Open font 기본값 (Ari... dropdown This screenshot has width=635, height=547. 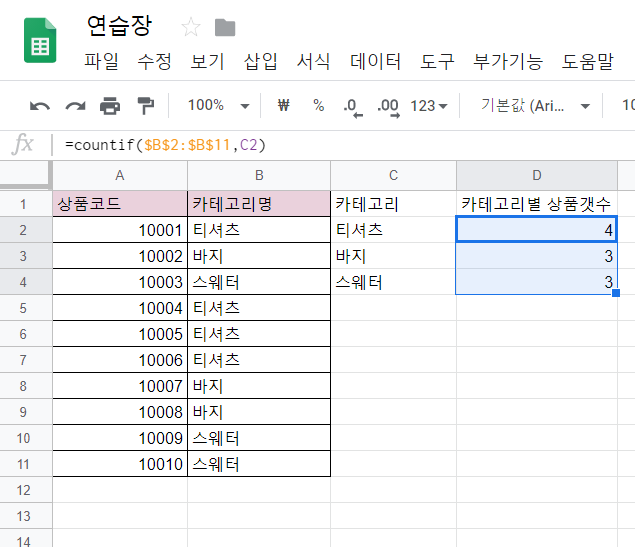pos(535,106)
